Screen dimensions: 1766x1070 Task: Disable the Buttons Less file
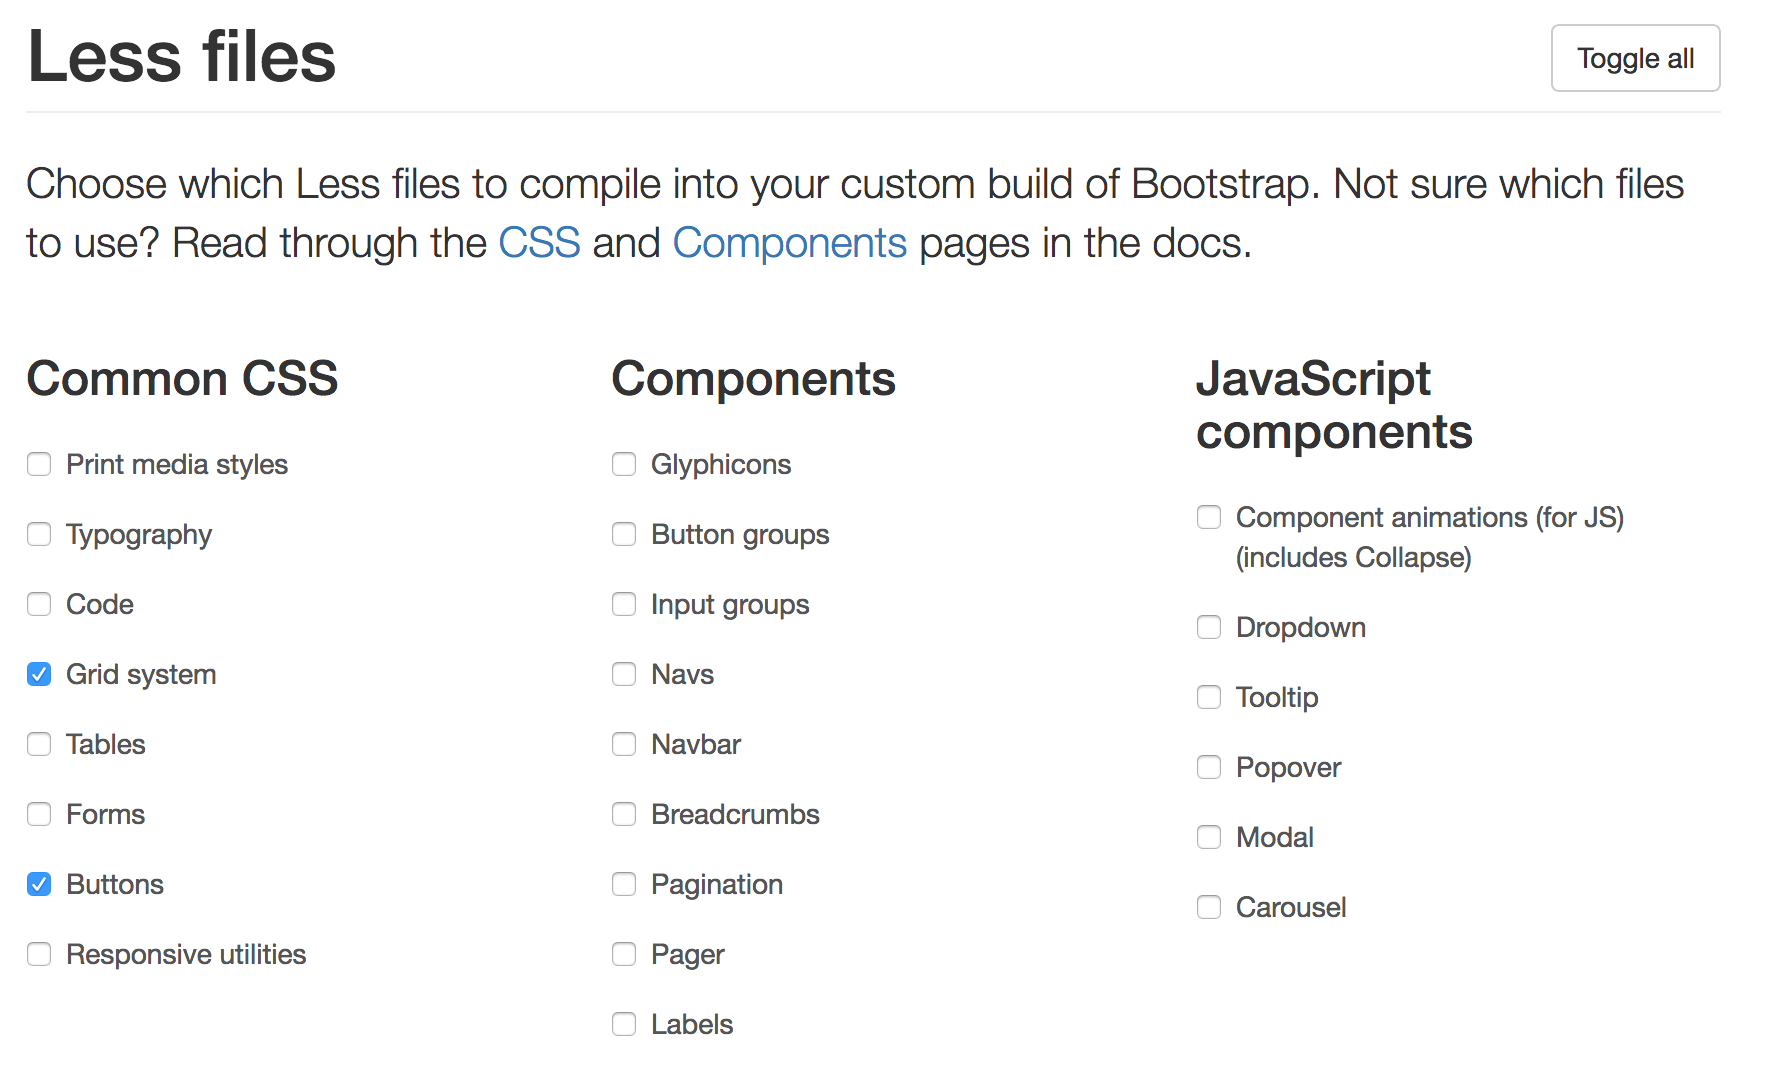(38, 884)
